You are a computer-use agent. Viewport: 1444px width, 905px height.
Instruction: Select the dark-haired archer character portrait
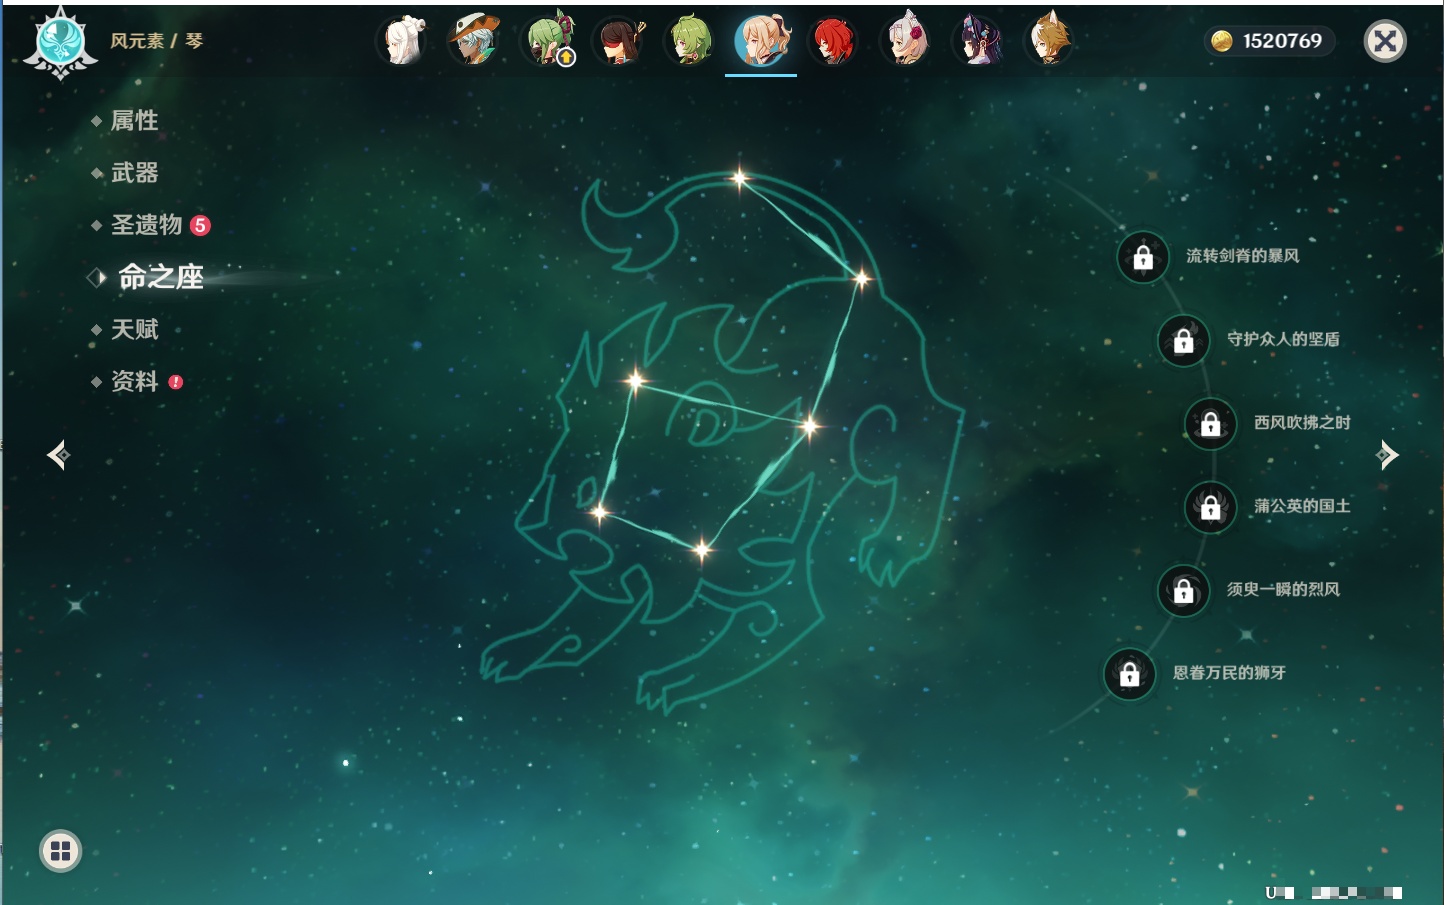620,40
